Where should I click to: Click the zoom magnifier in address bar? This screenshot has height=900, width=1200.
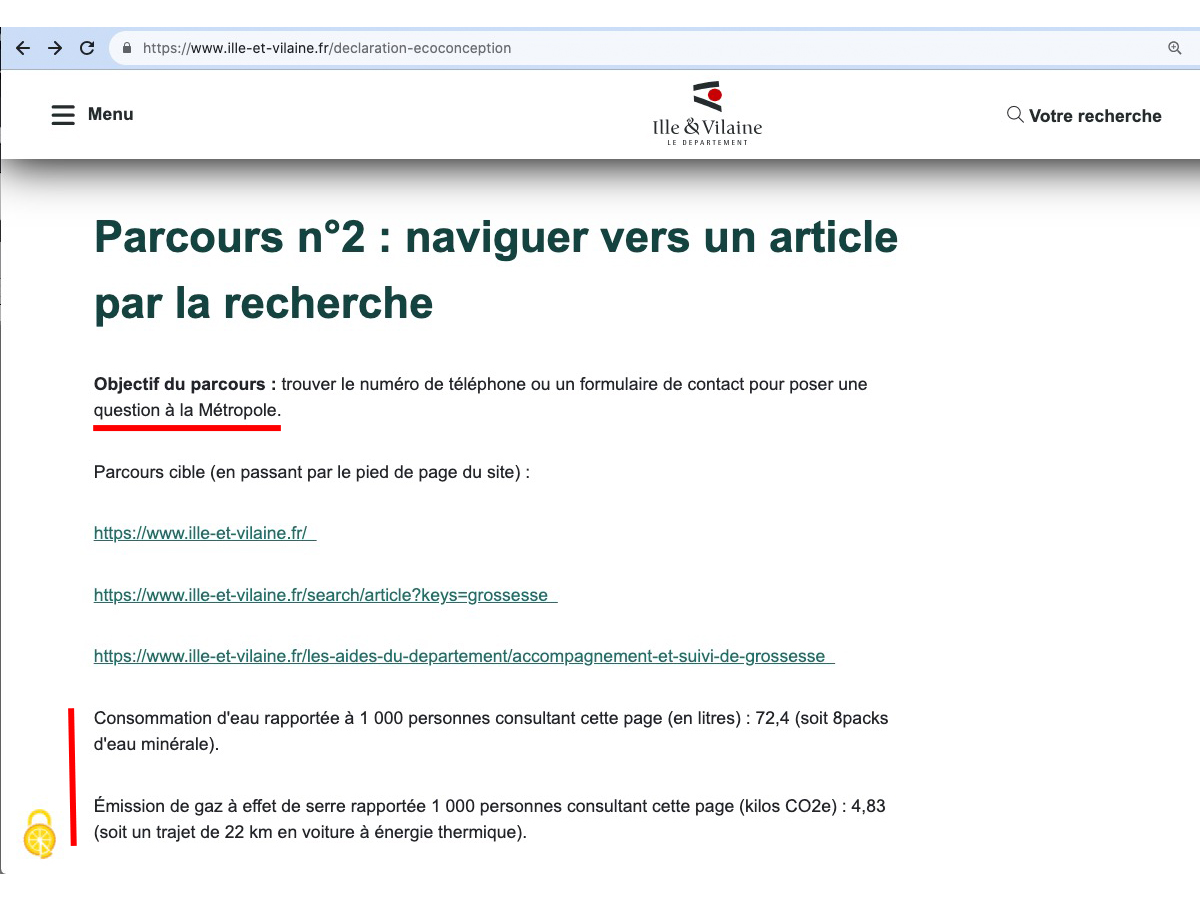click(1175, 48)
